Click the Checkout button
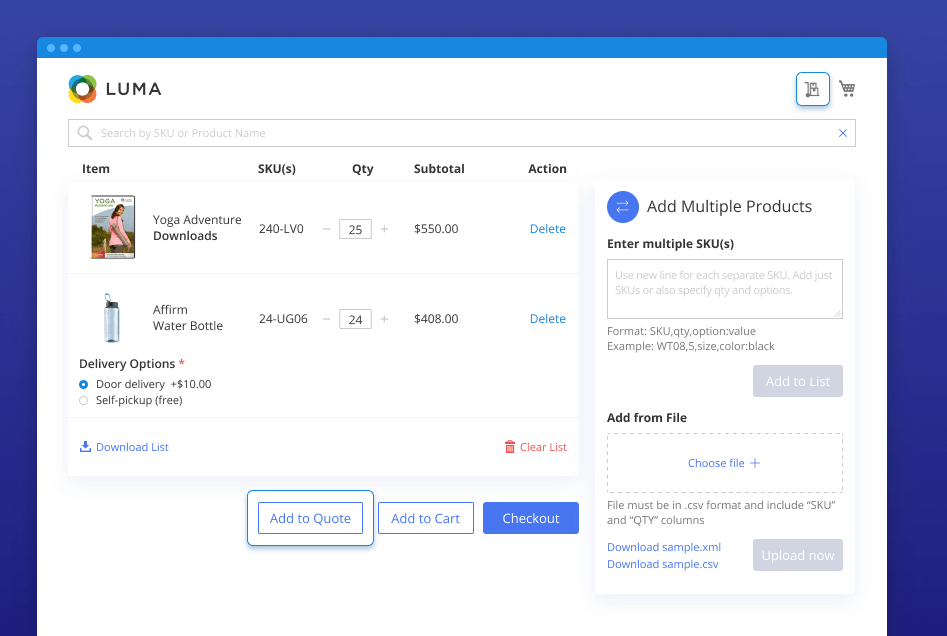 (530, 518)
